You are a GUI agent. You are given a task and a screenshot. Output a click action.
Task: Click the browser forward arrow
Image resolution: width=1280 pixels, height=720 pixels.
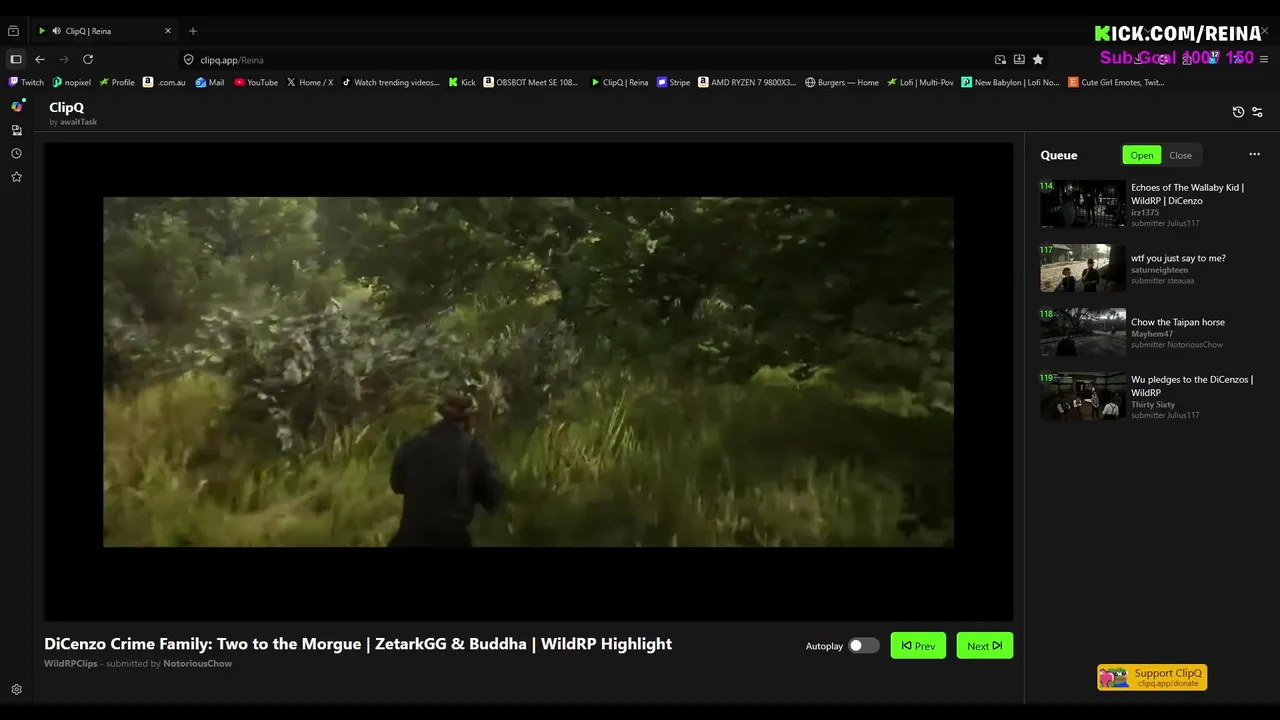pyautogui.click(x=64, y=59)
